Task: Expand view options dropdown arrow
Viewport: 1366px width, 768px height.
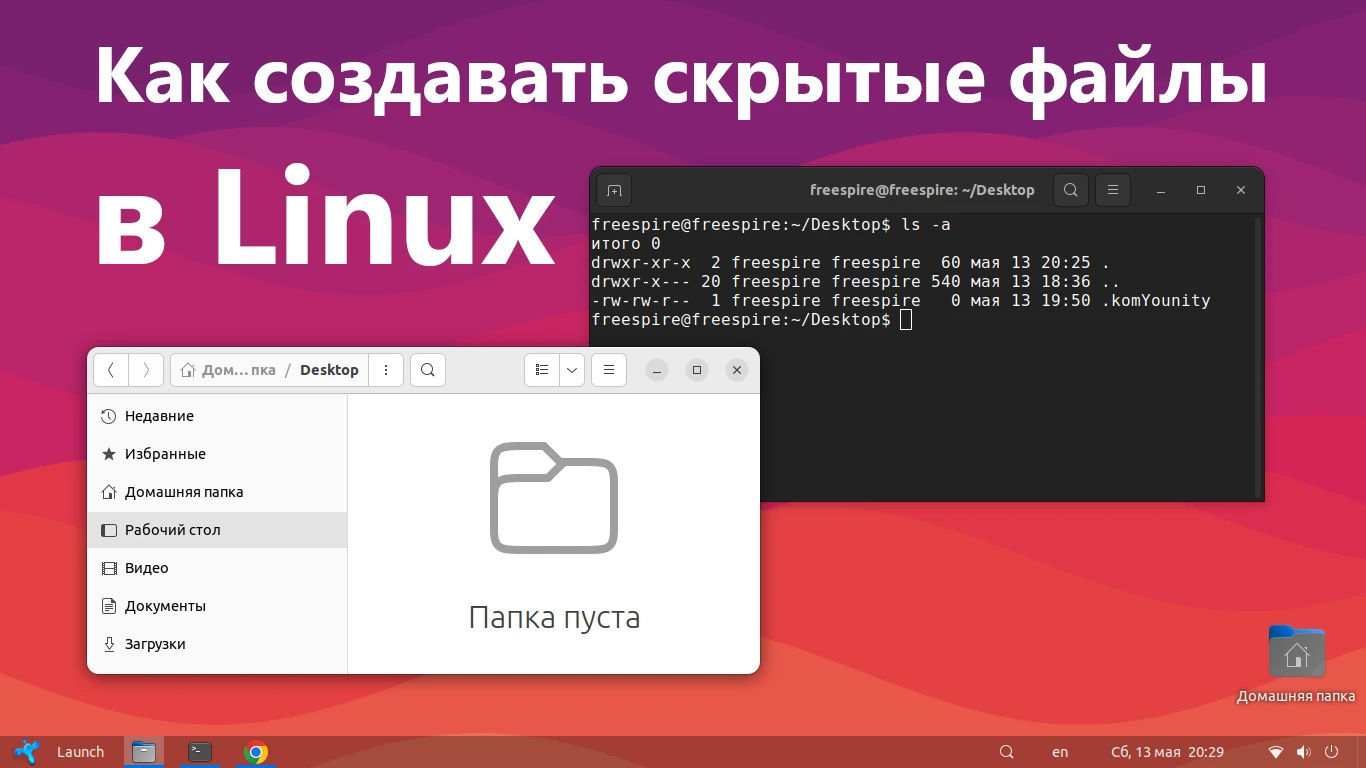Action: click(572, 370)
